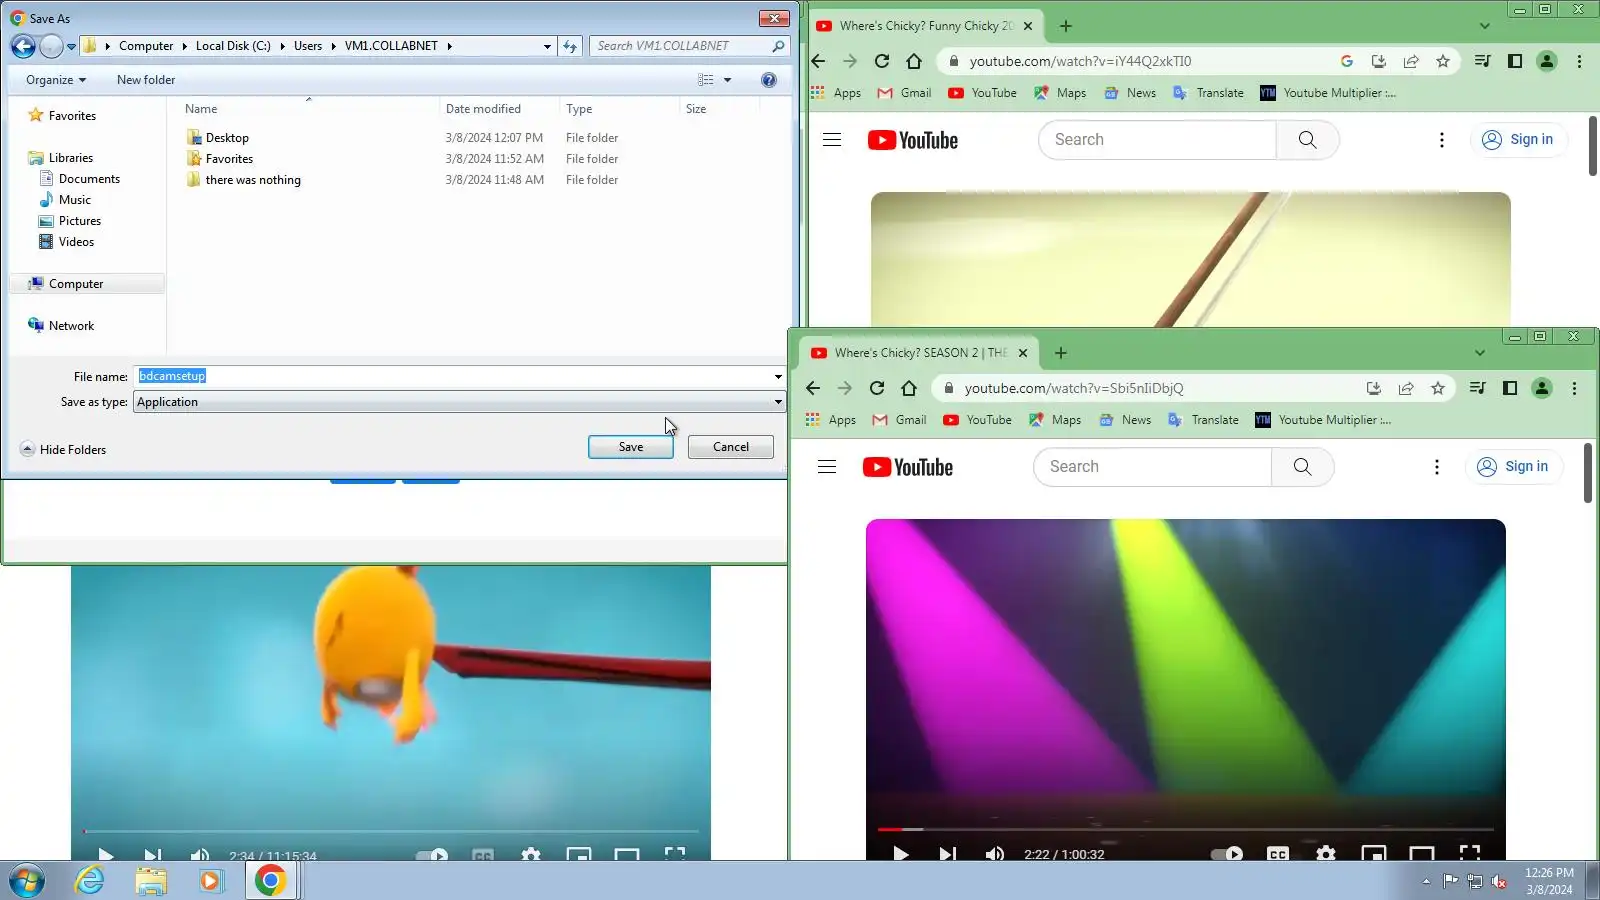The image size is (1600, 900).
Task: Add a new tab in the Funny Chicky window
Action: point(1066,26)
